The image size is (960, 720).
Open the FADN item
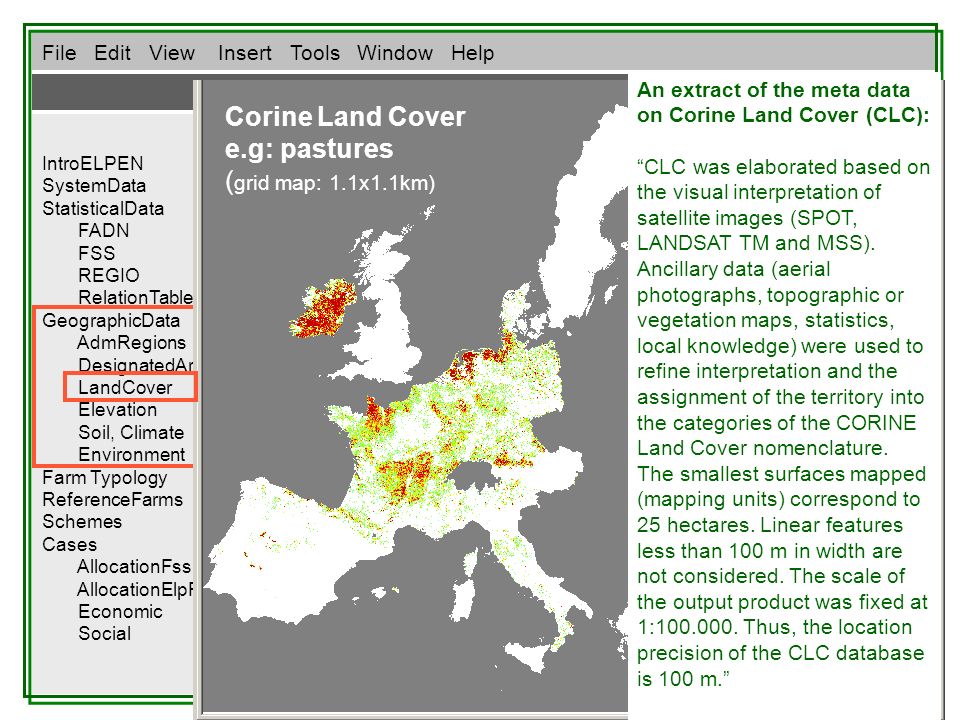[x=103, y=231]
